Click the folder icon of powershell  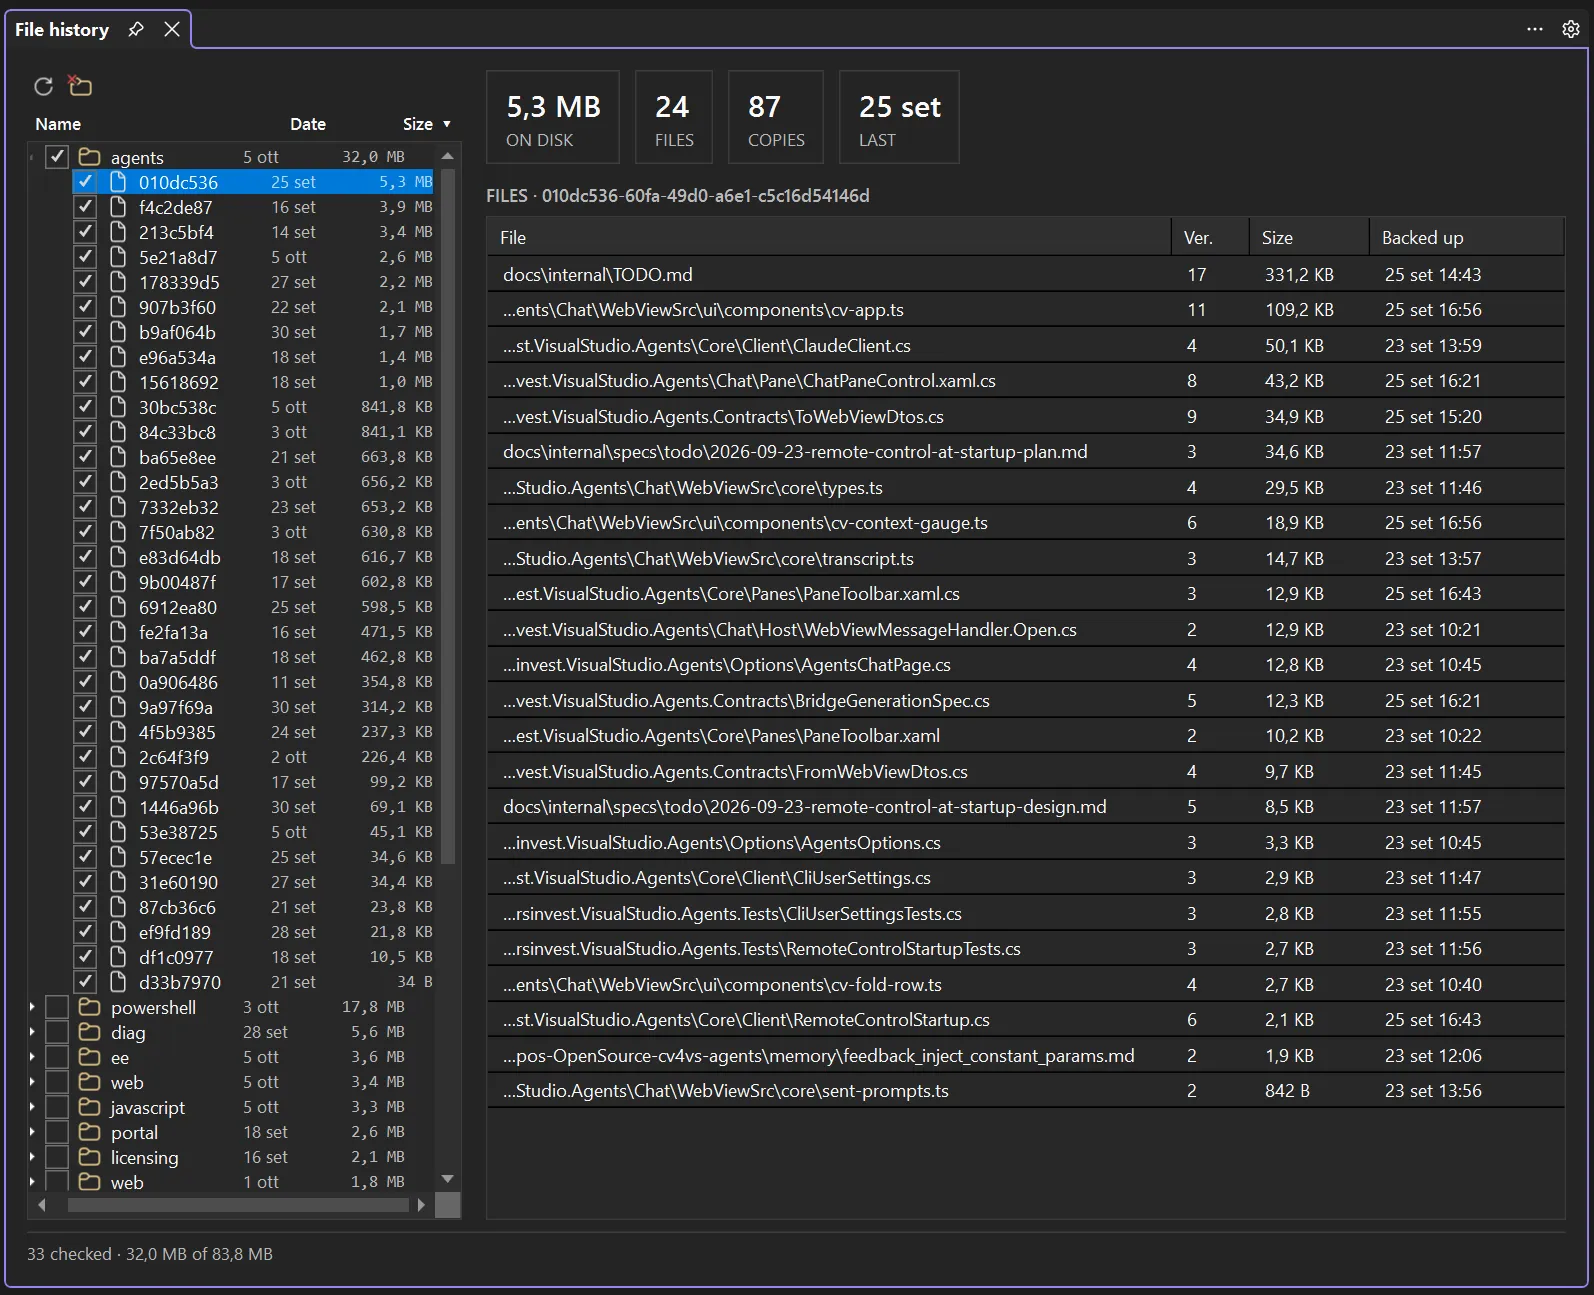tap(90, 1007)
